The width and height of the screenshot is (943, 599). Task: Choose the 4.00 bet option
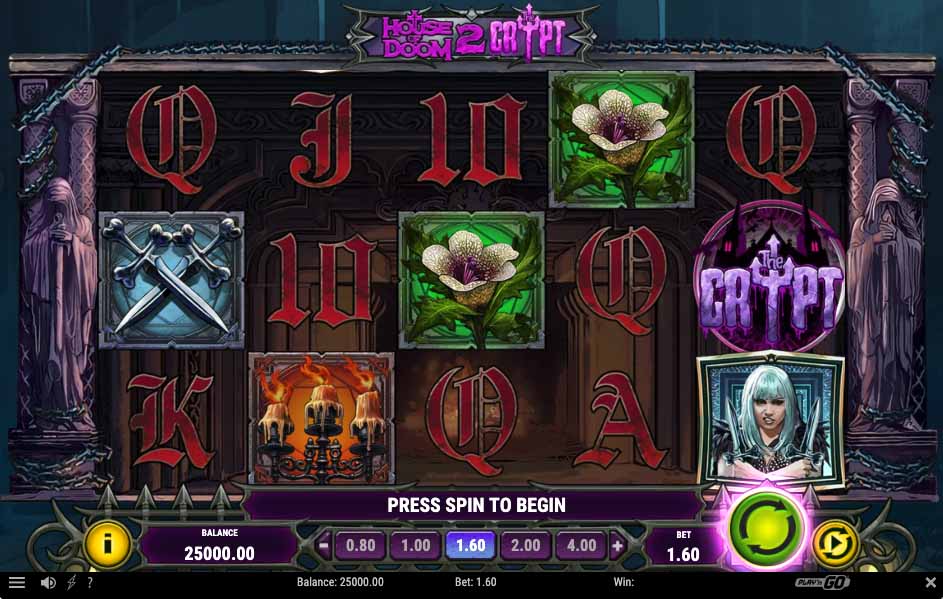[581, 545]
